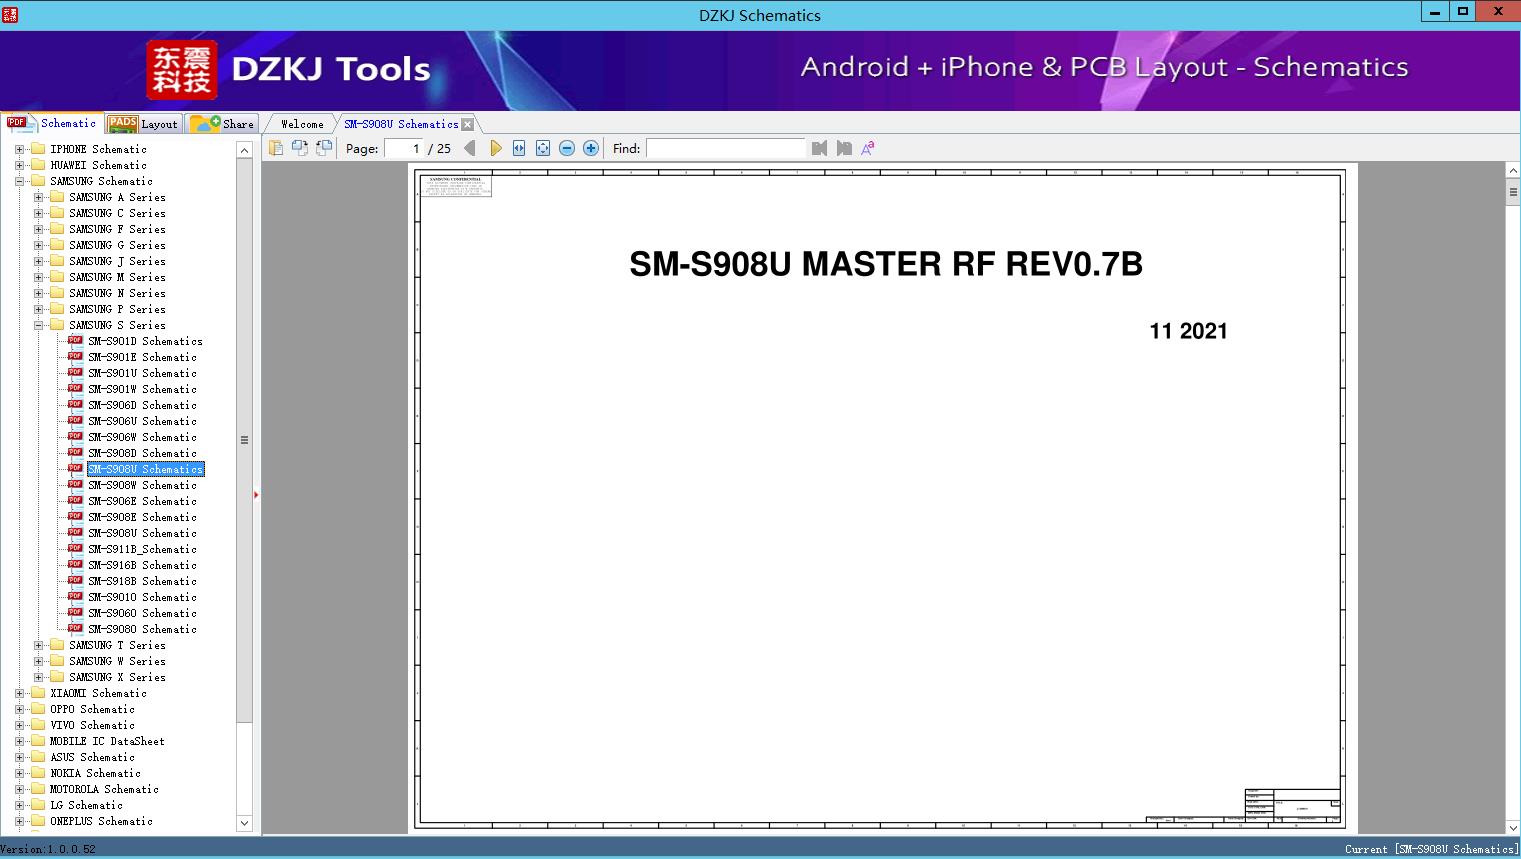
Task: Expand the SAMSUNG A Series folder
Action: (38, 197)
